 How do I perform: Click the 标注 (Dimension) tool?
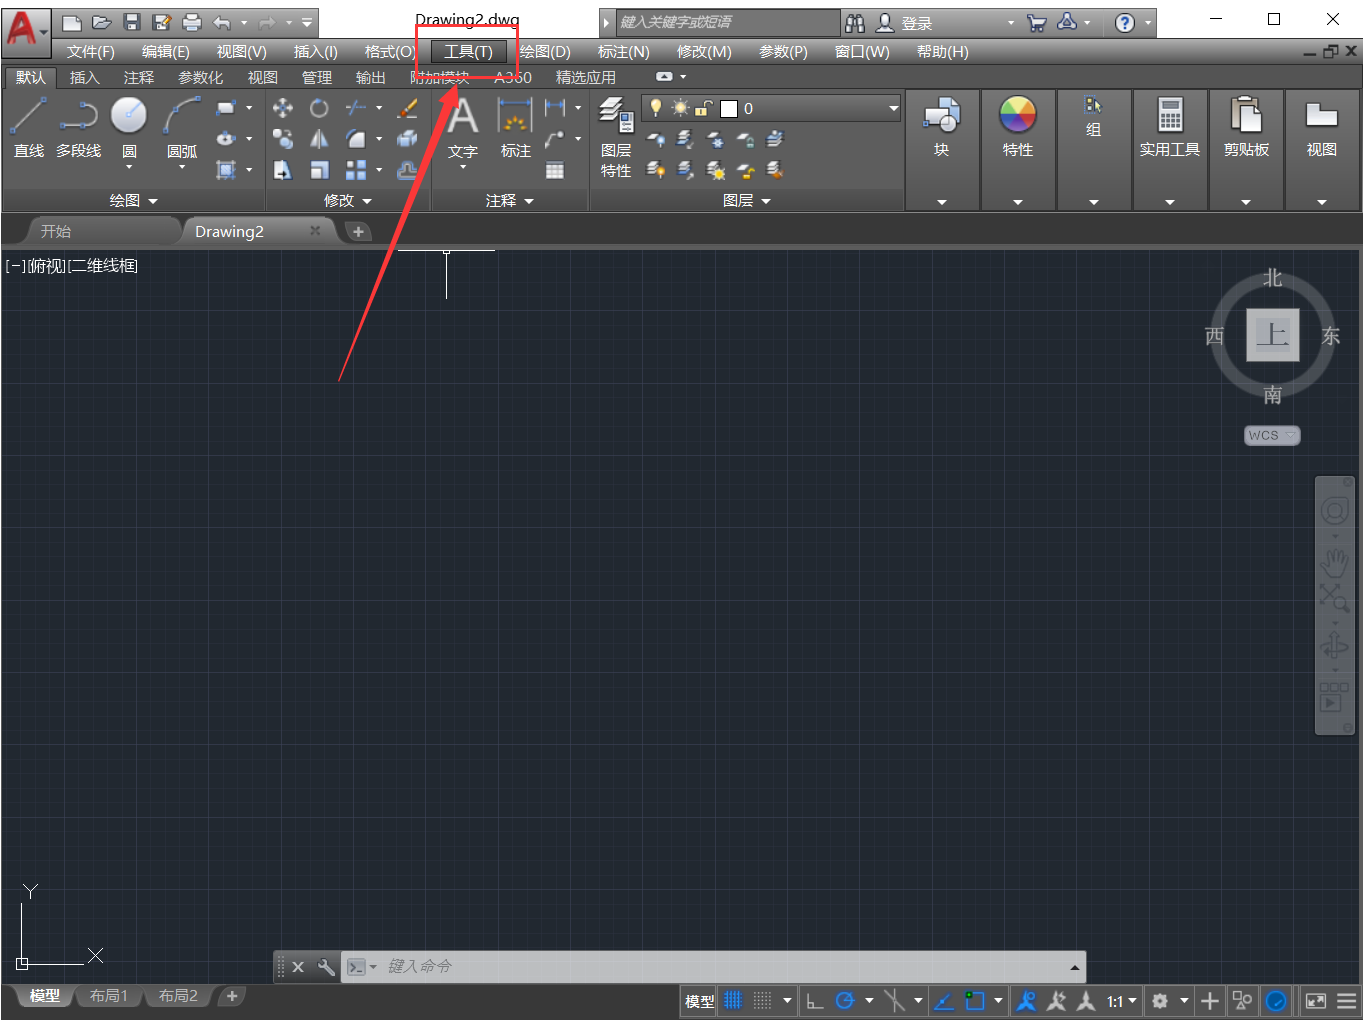[x=515, y=130]
